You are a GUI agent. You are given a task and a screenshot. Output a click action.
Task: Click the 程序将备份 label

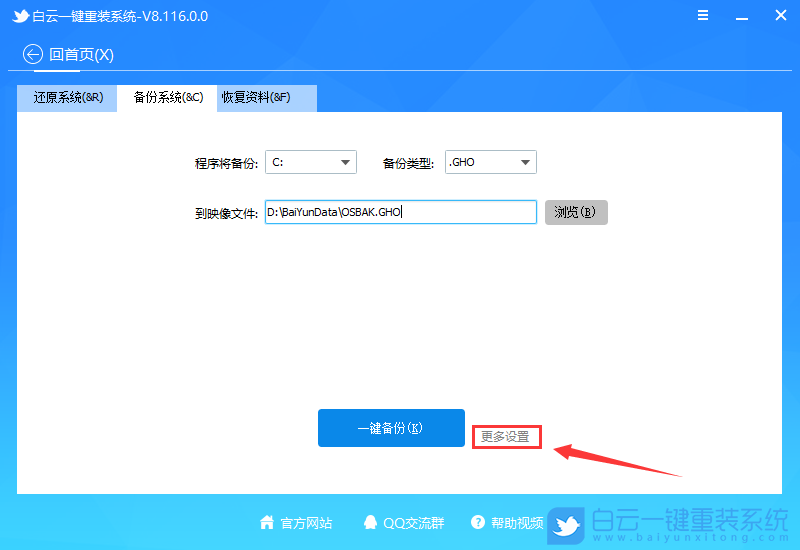pyautogui.click(x=226, y=163)
